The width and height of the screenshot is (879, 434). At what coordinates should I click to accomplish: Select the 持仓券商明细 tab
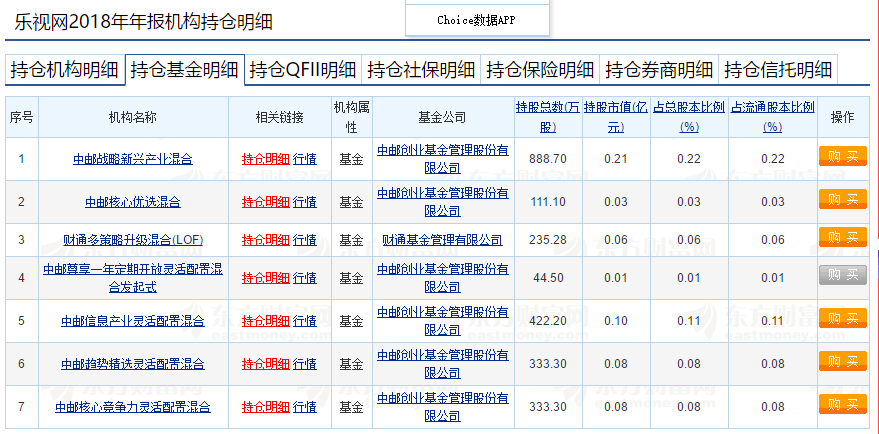[x=659, y=70]
